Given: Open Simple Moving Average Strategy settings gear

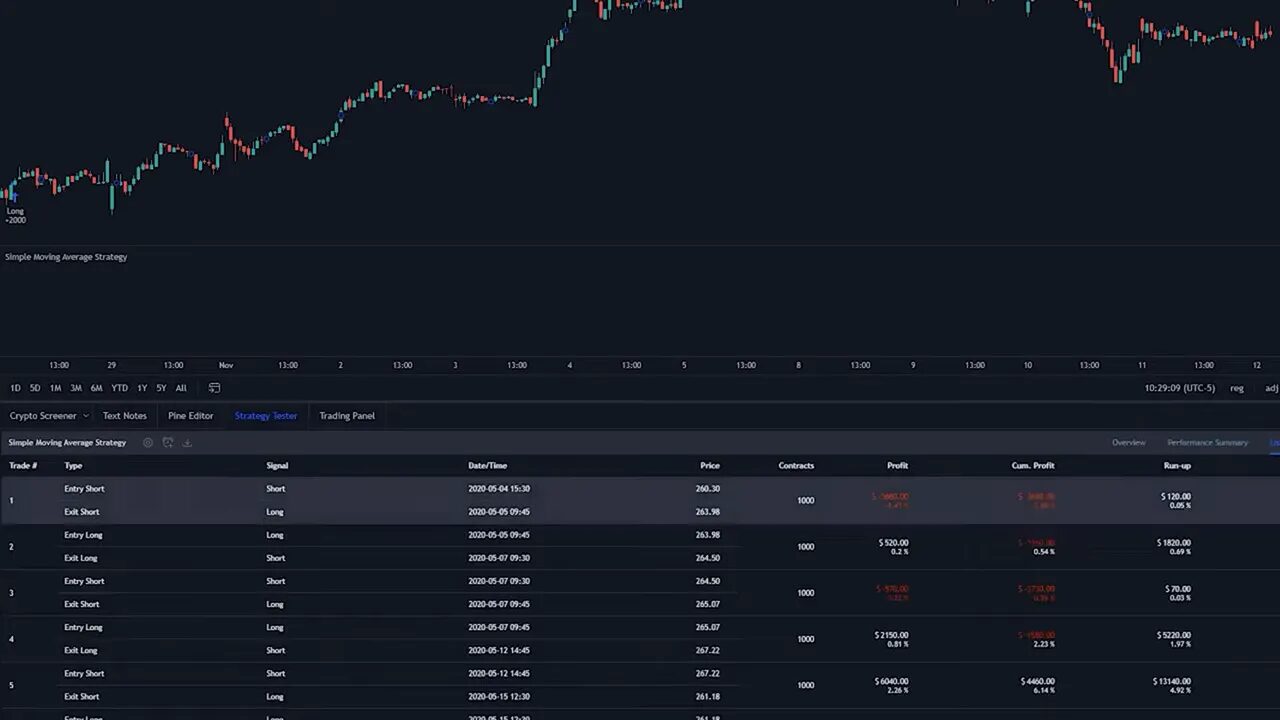Looking at the screenshot, I should (148, 442).
